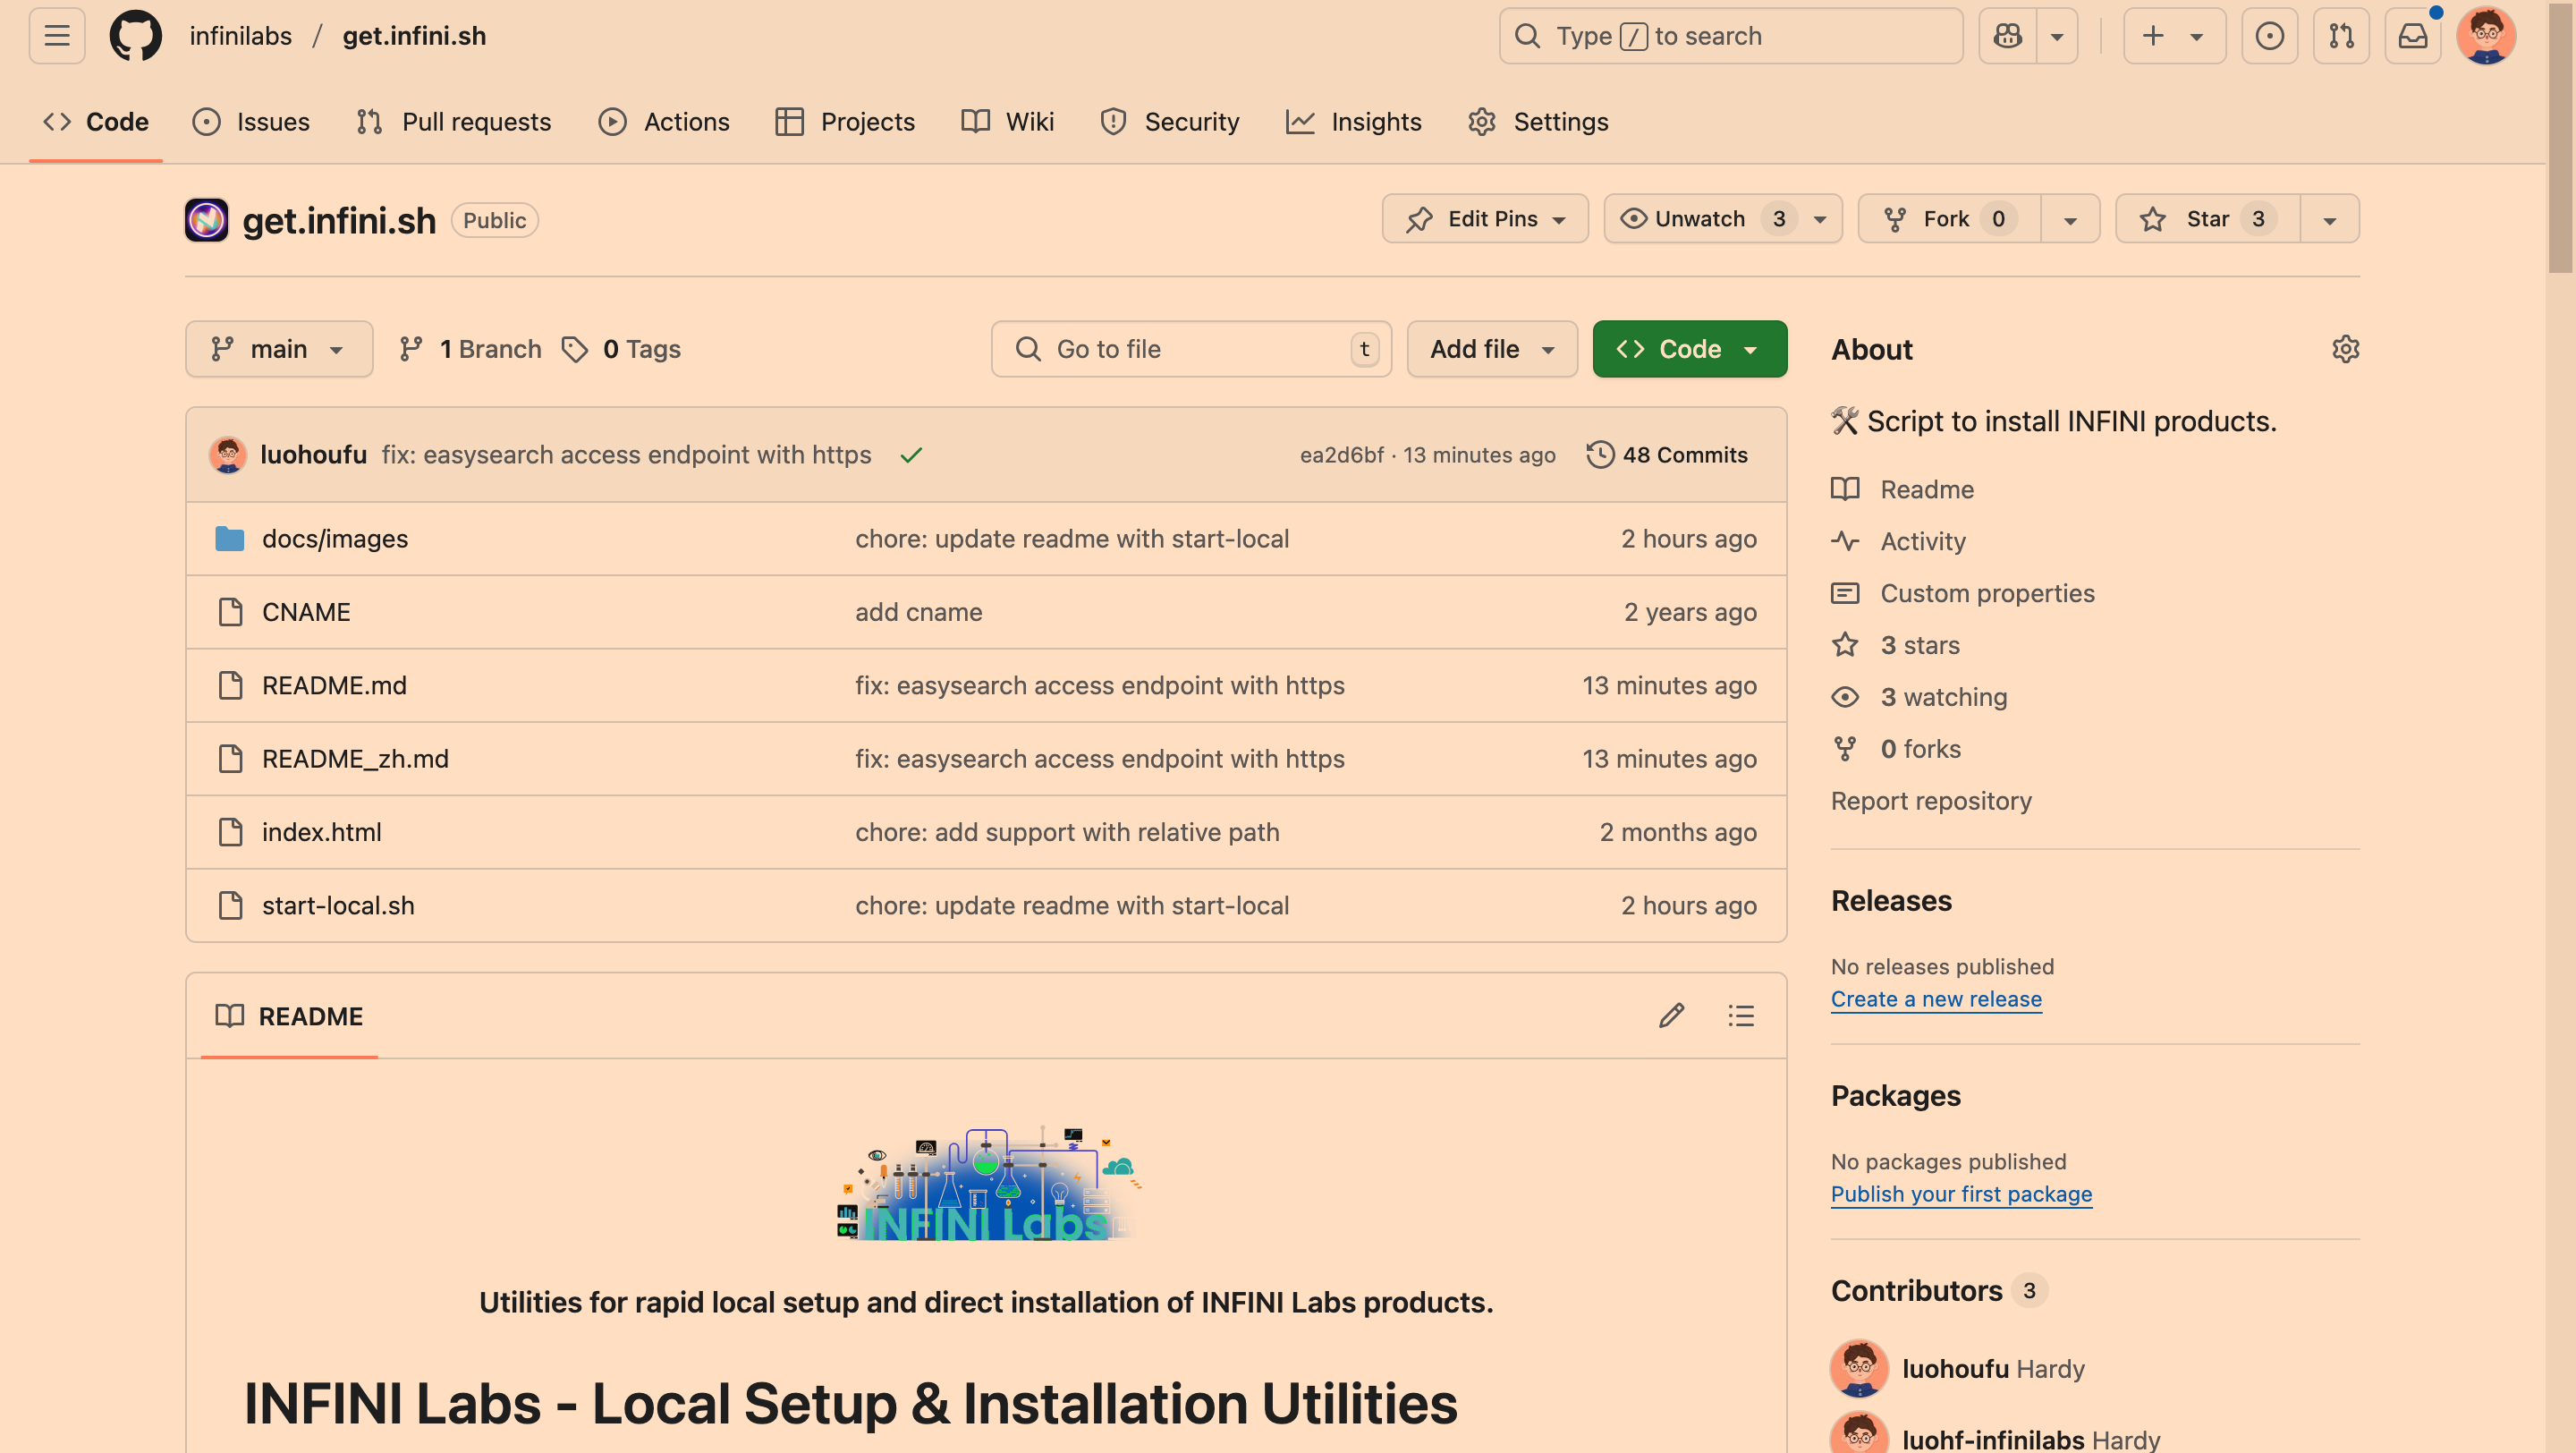This screenshot has height=1453, width=2576.
Task: Edit README with the pencil icon
Action: point(1671,1016)
